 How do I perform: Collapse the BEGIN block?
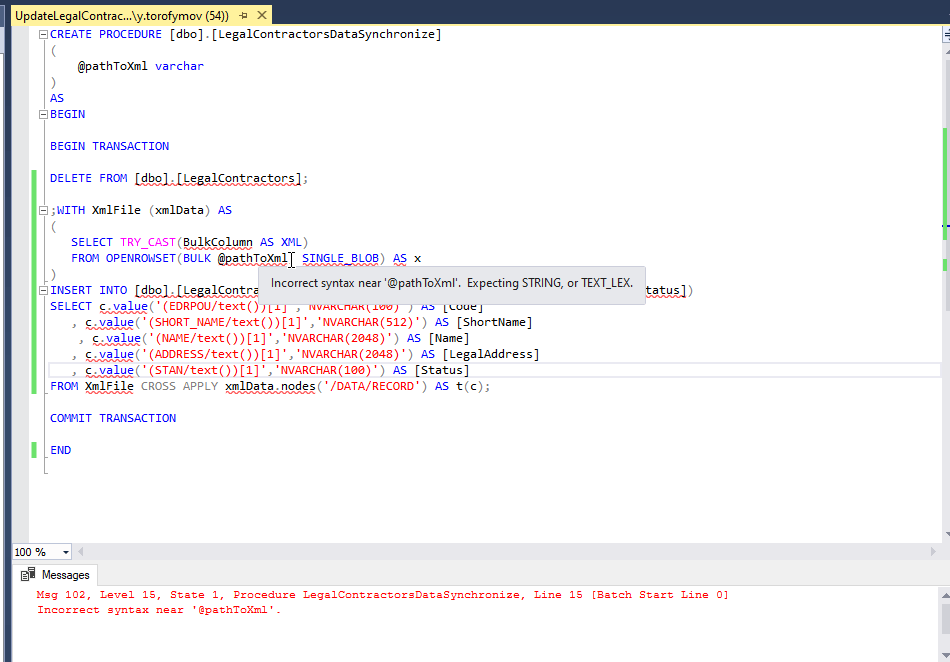tap(42, 114)
